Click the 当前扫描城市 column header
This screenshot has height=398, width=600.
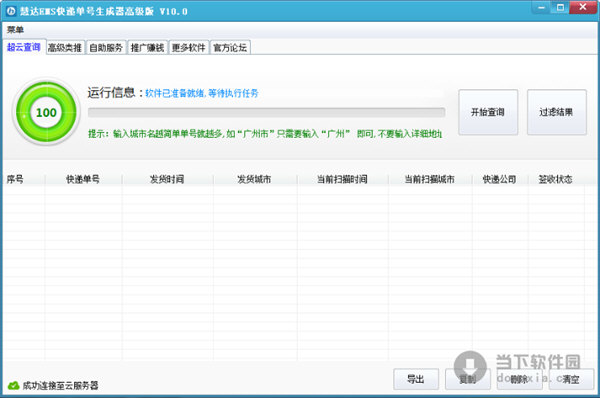pyautogui.click(x=430, y=179)
